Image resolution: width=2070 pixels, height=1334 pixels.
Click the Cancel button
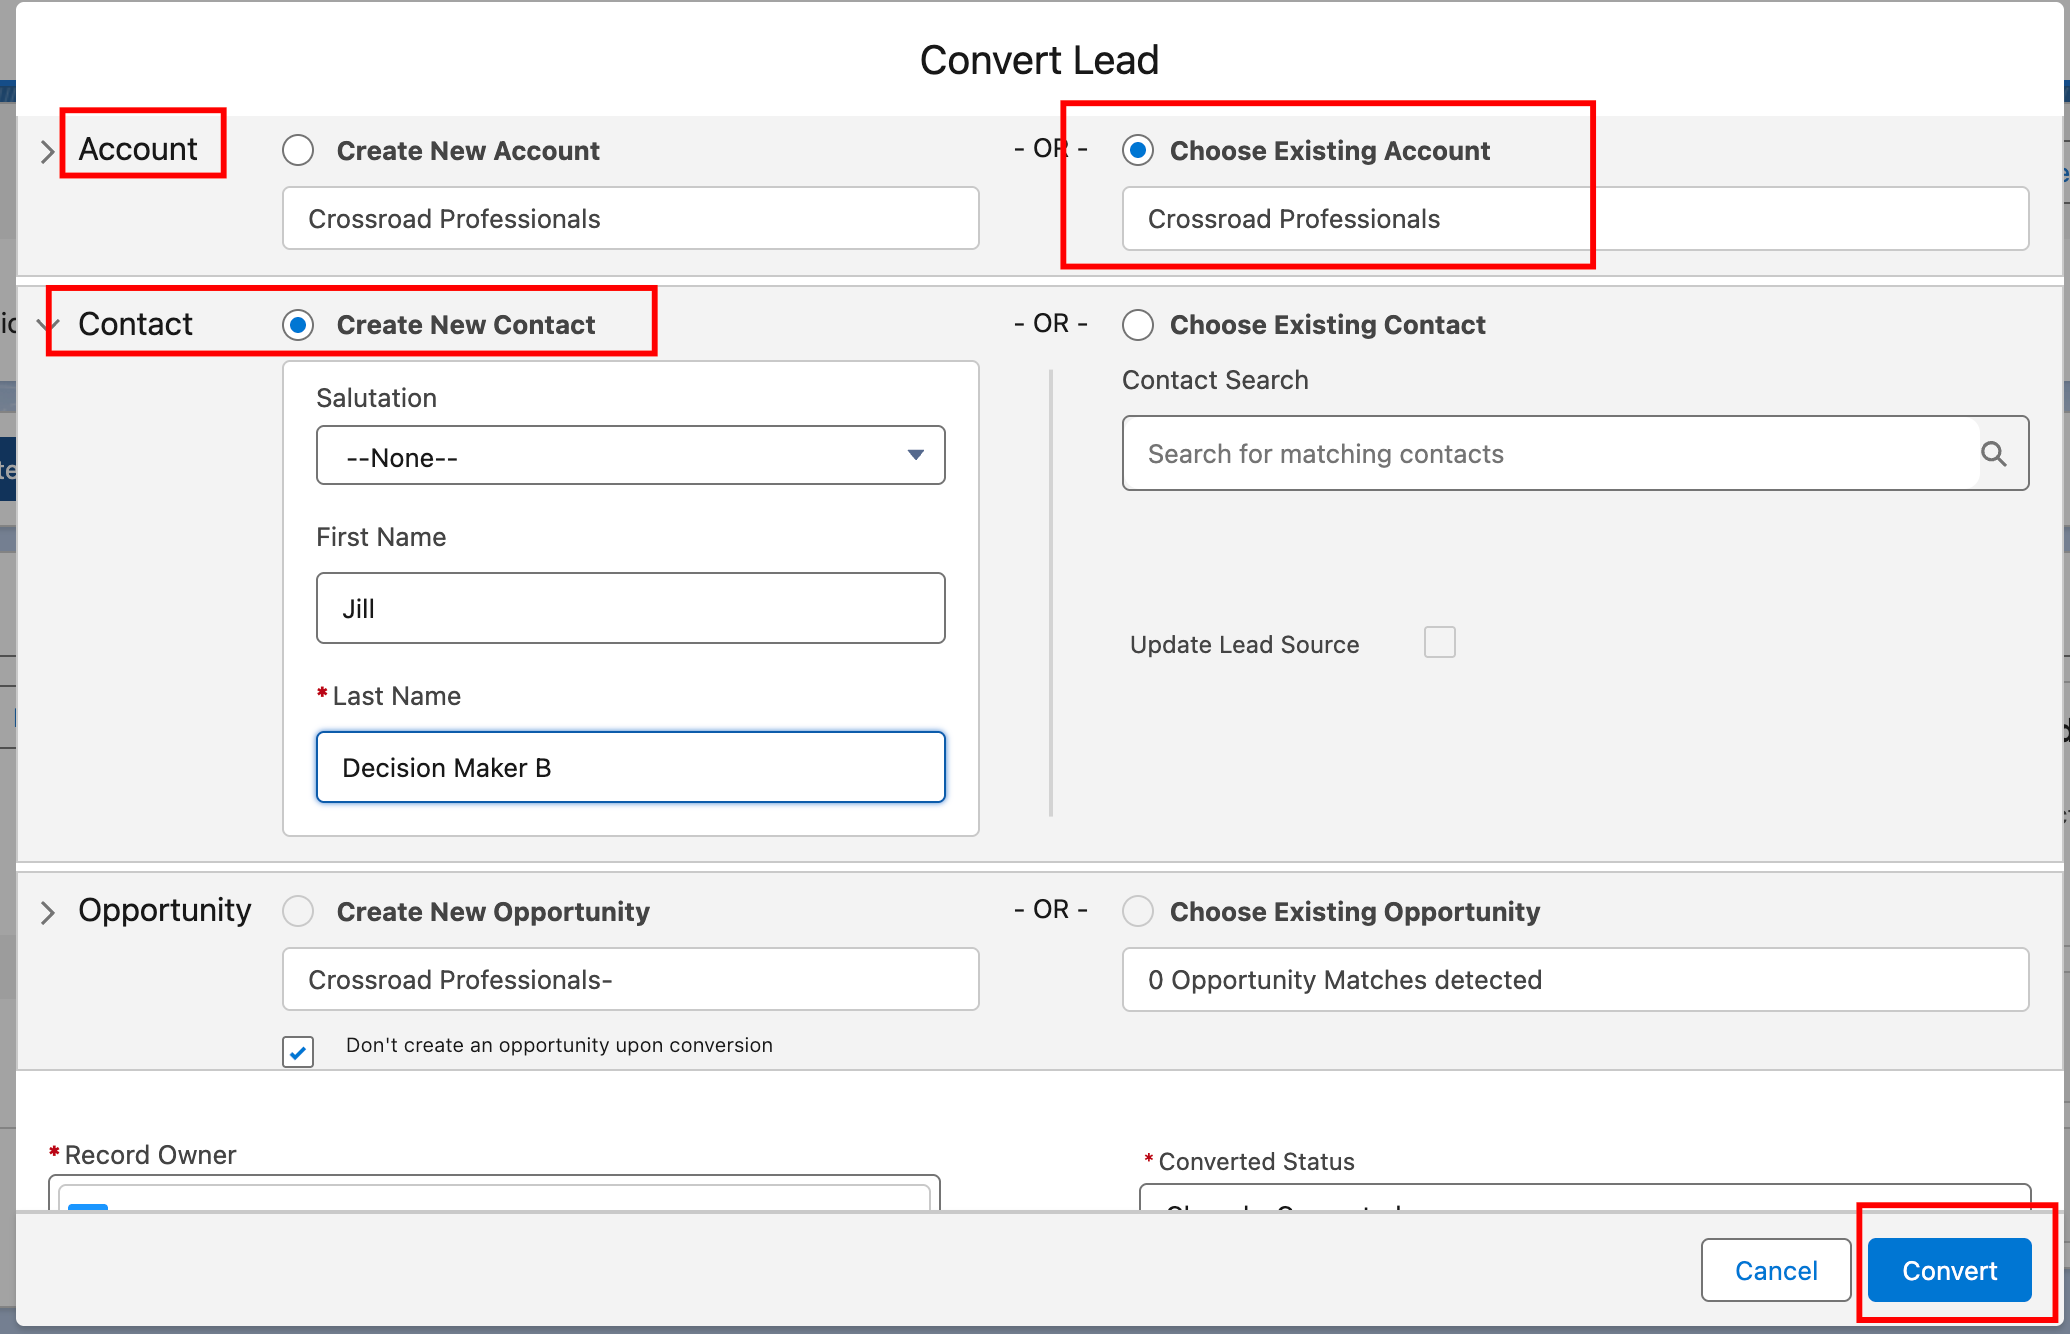(1775, 1270)
